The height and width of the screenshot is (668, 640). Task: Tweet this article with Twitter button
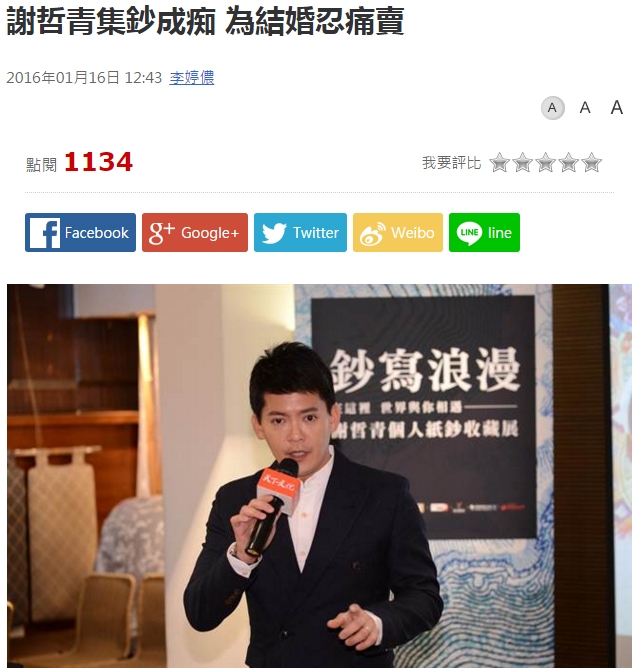(300, 233)
